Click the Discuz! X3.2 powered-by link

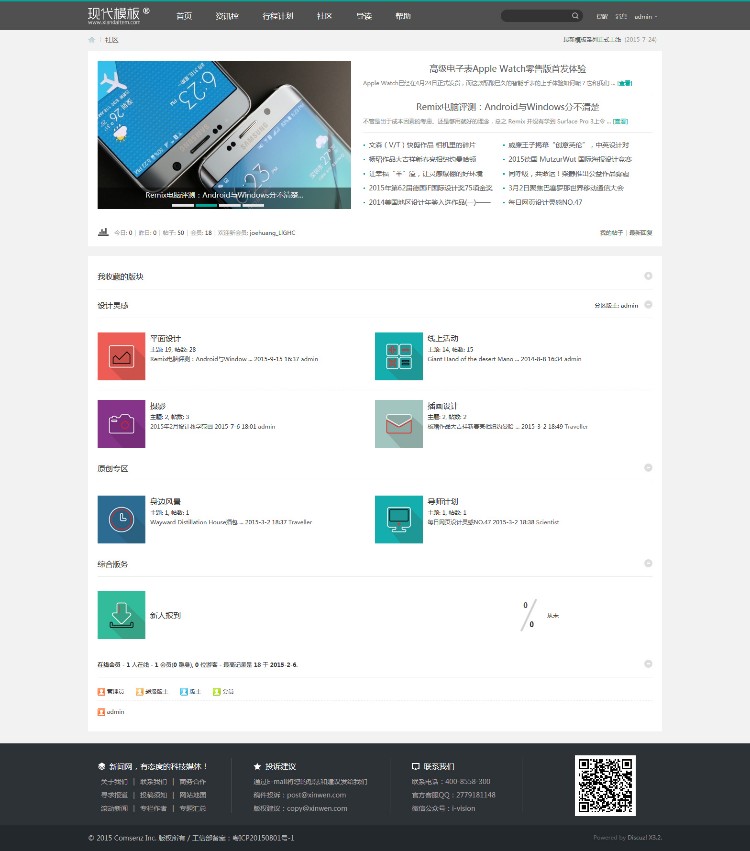644,837
